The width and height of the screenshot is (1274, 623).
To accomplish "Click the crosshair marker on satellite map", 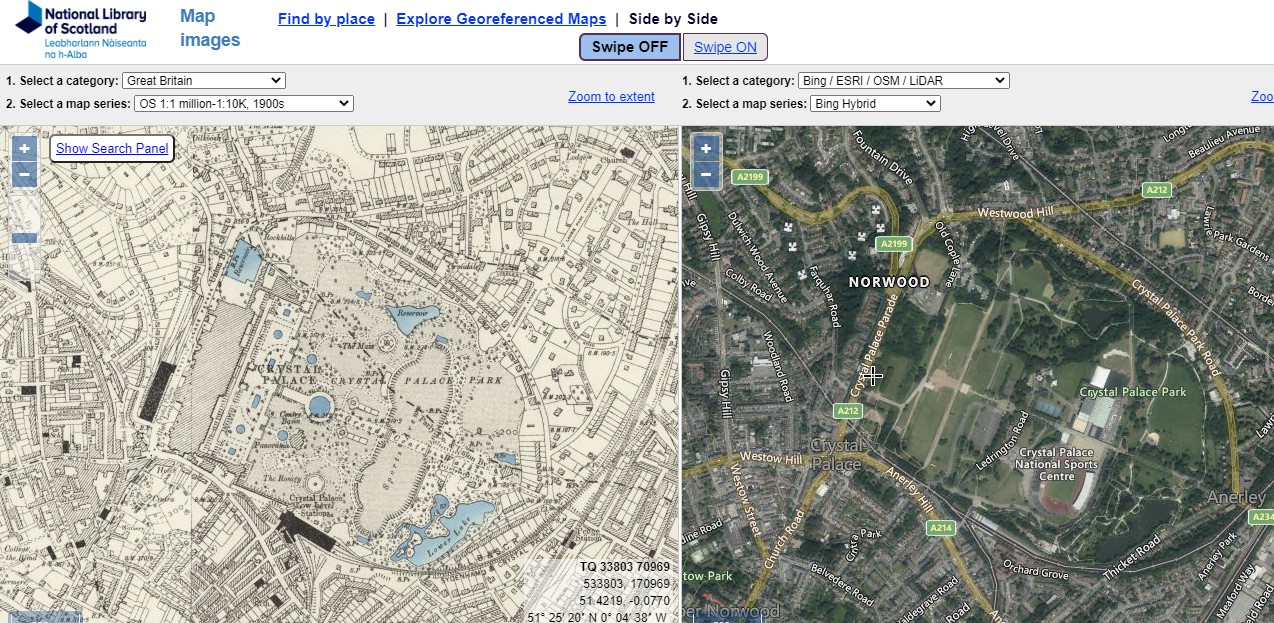I will [874, 376].
